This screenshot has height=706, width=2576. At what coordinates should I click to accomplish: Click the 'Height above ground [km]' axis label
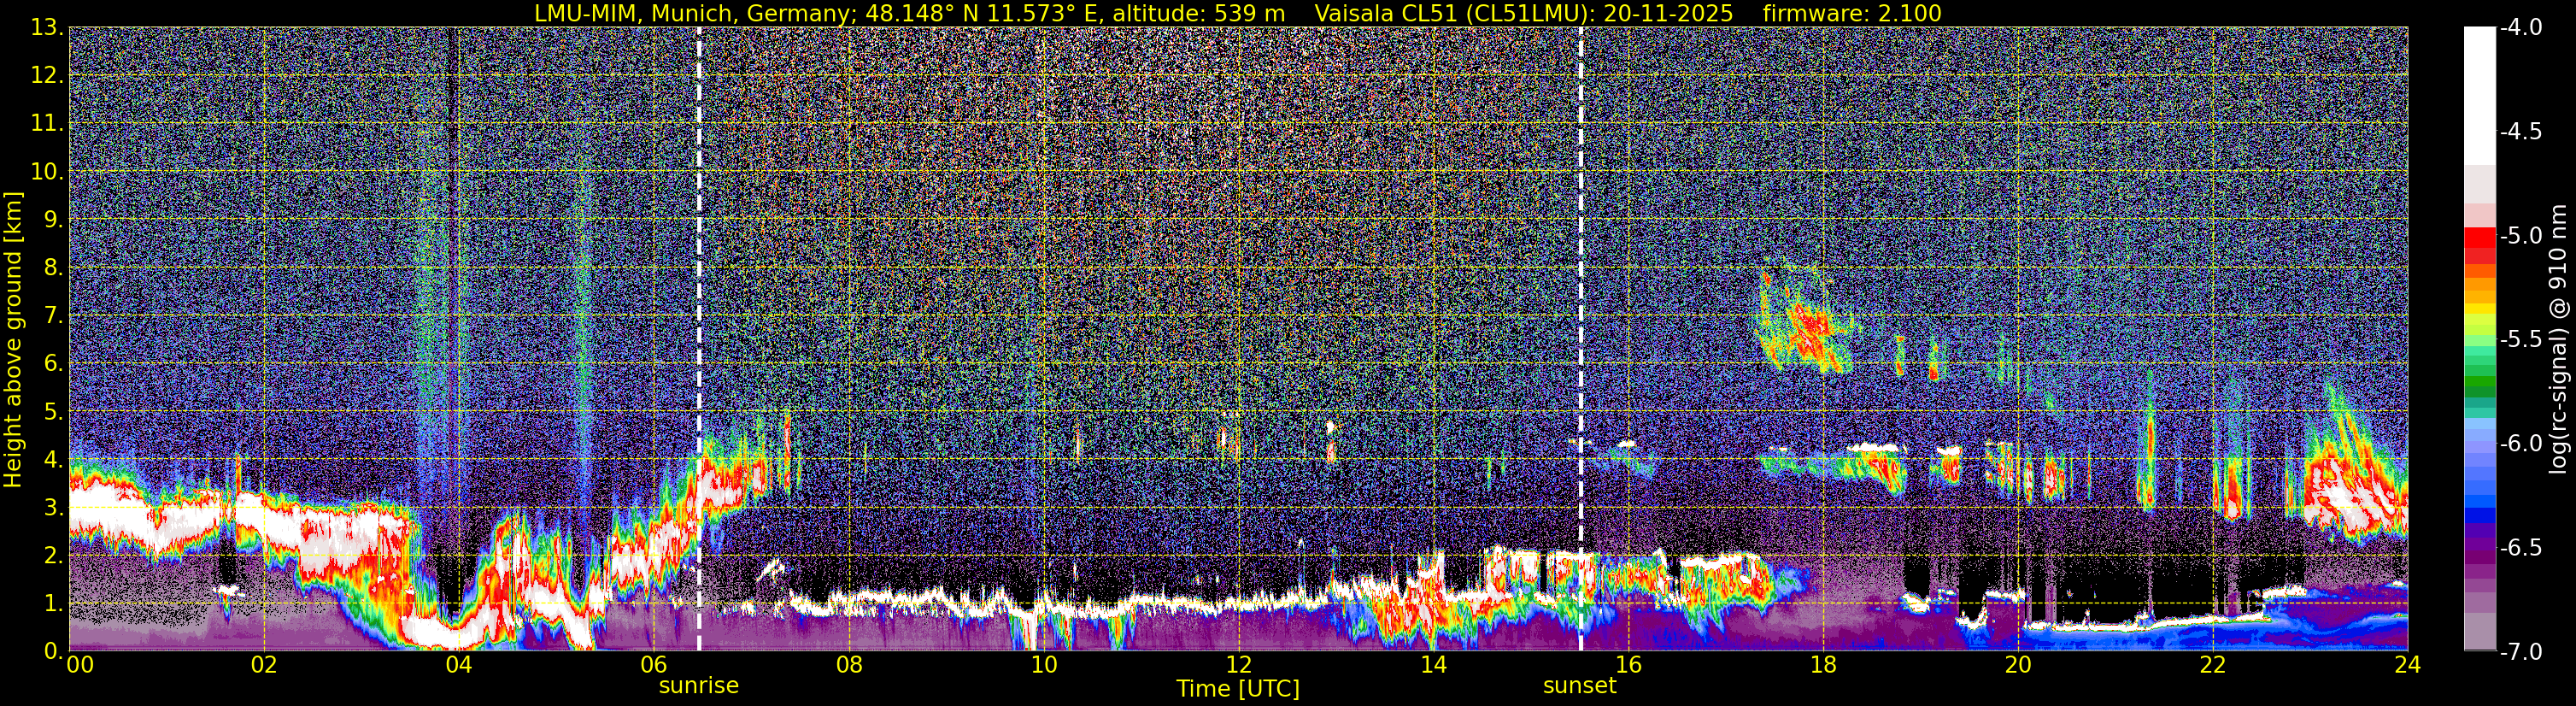pyautogui.click(x=13, y=339)
